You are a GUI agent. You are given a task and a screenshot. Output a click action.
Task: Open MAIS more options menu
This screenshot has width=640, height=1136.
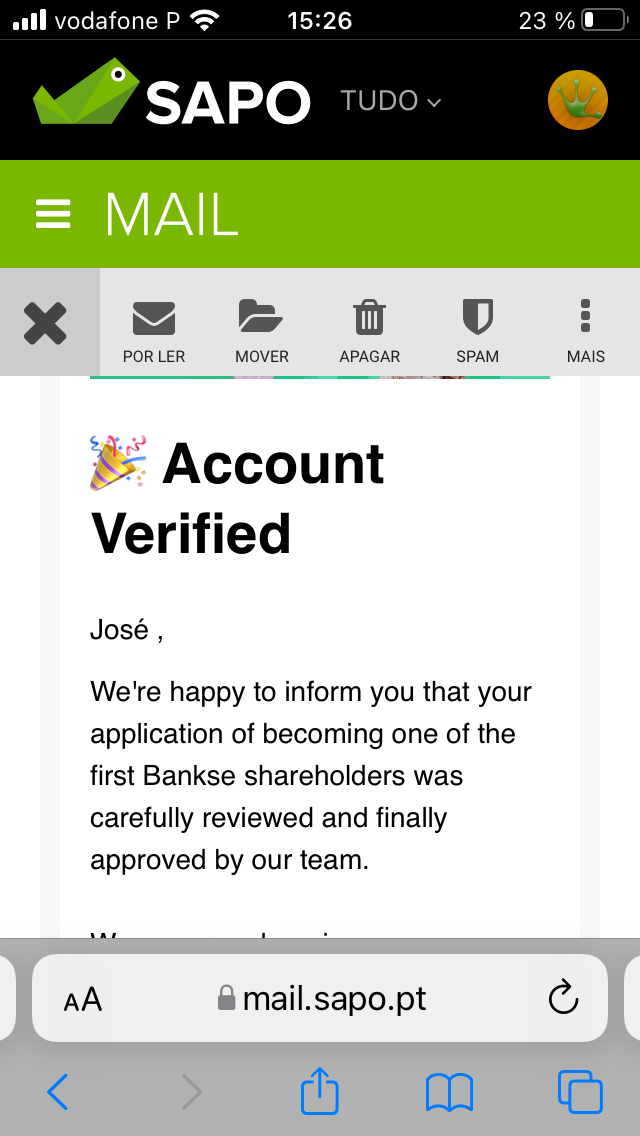(585, 331)
